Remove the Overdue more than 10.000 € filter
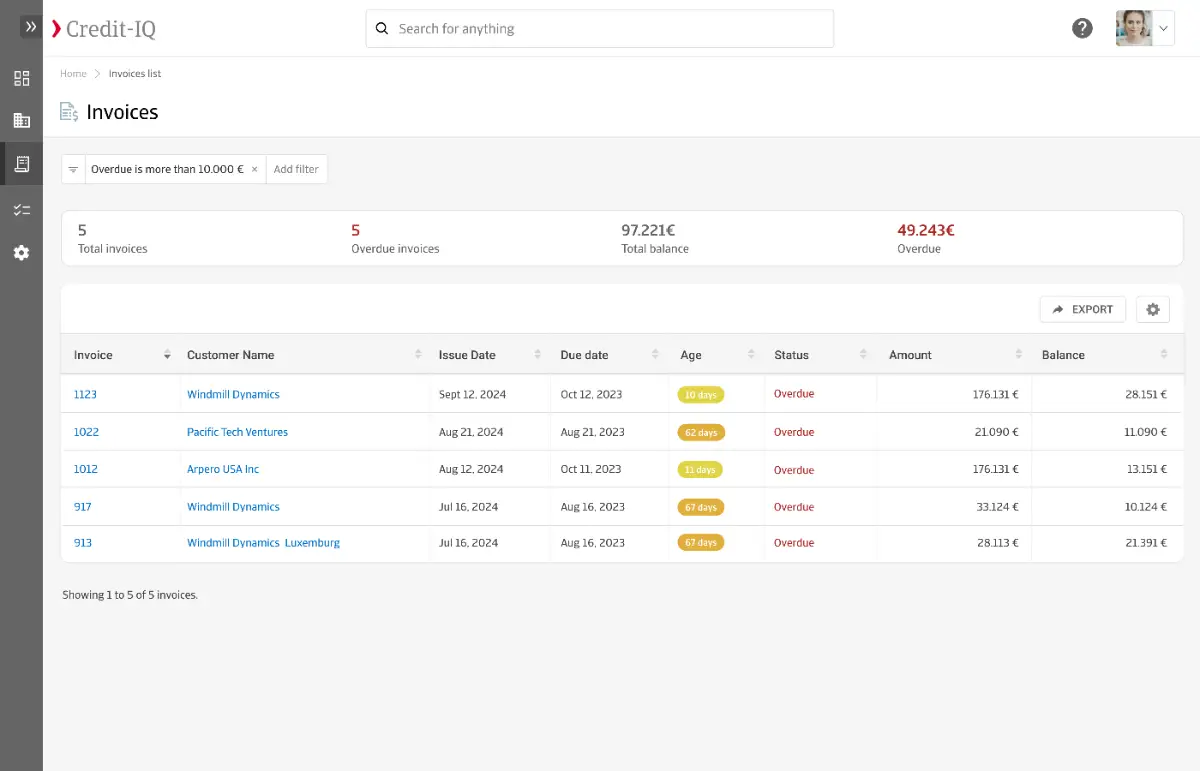This screenshot has width=1200, height=771. [254, 170]
